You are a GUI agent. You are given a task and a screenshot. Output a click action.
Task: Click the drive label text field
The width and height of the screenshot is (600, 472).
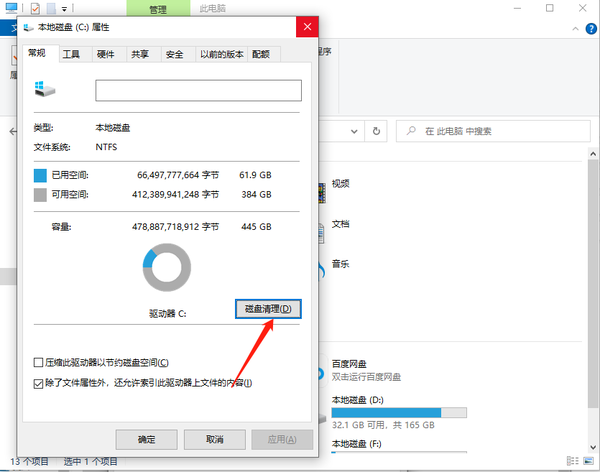[x=198, y=90]
